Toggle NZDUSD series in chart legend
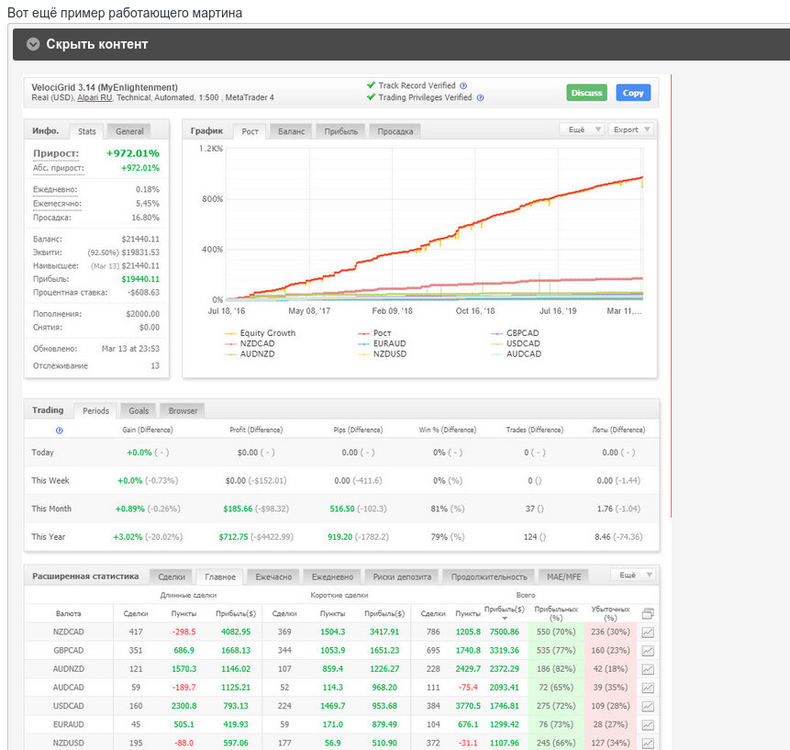The image size is (790, 750). click(382, 354)
